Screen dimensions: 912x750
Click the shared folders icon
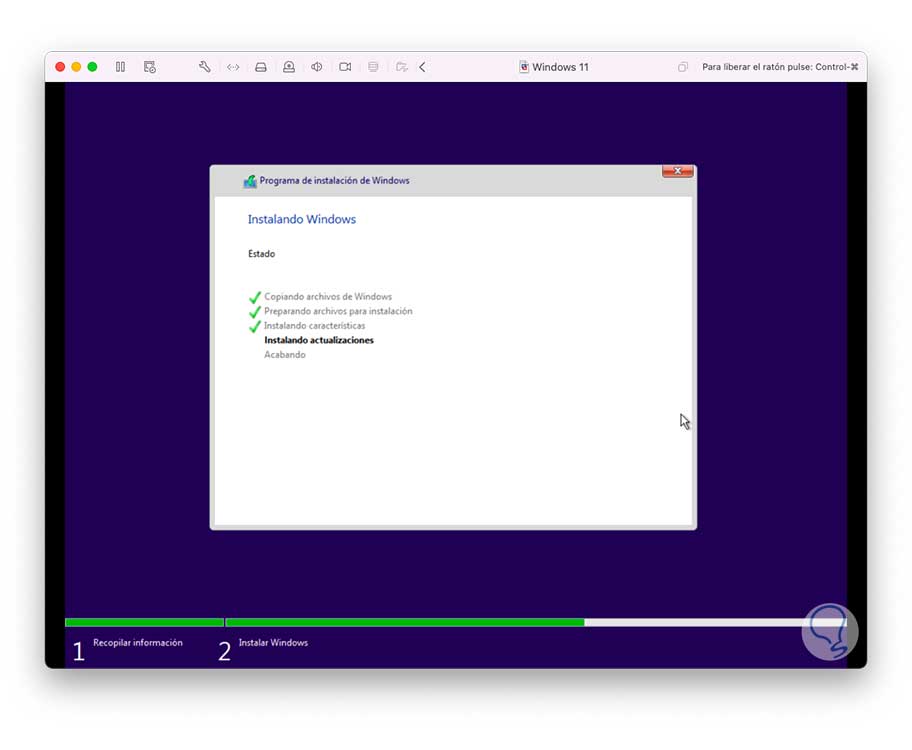coord(401,67)
